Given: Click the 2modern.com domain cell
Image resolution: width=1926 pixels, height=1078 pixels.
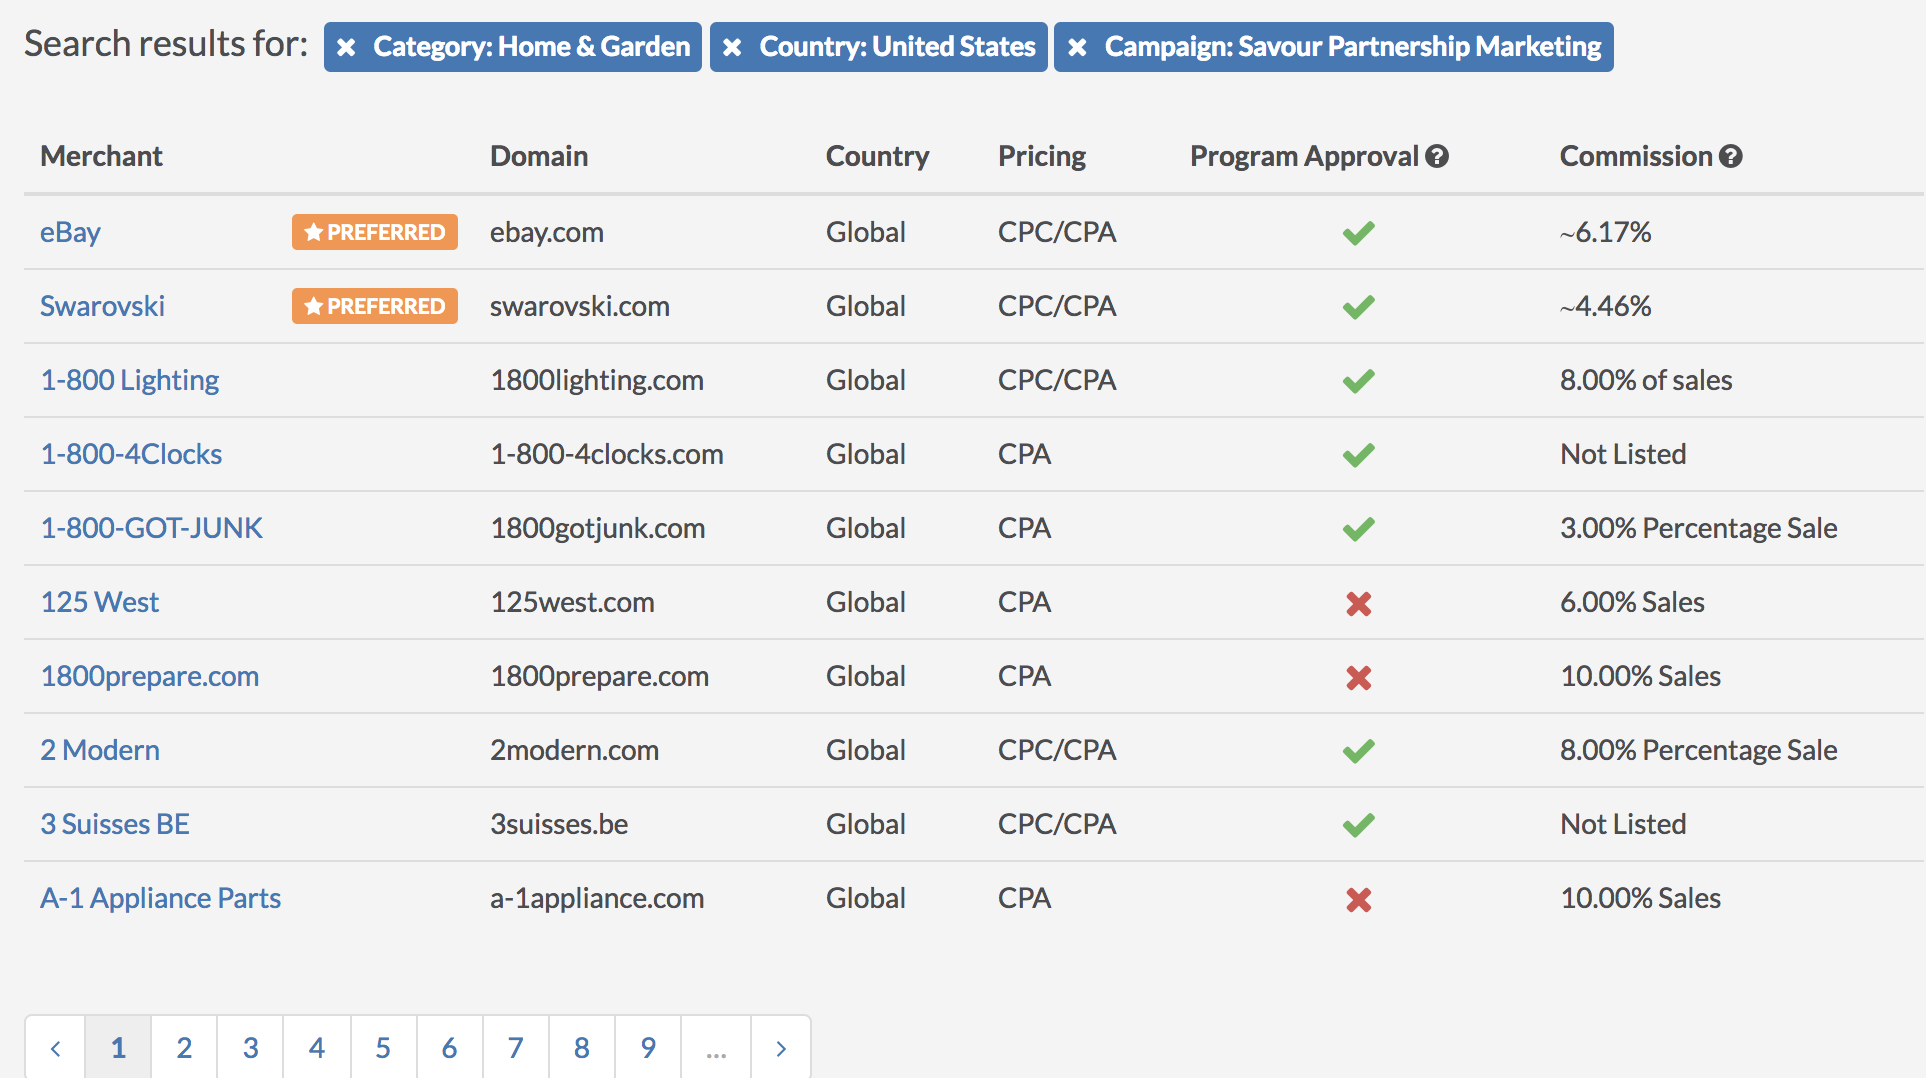Looking at the screenshot, I should [x=574, y=750].
